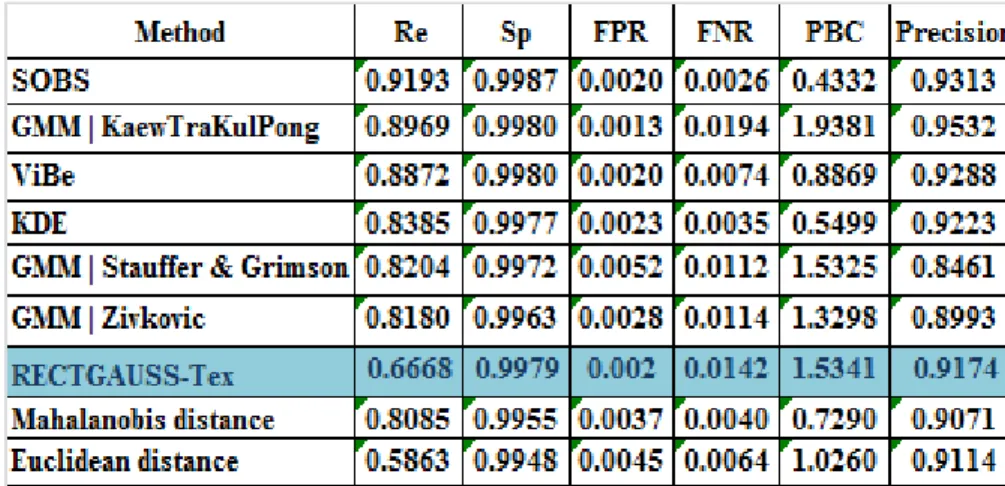Click KDE PBC value 0.5499

click(833, 222)
